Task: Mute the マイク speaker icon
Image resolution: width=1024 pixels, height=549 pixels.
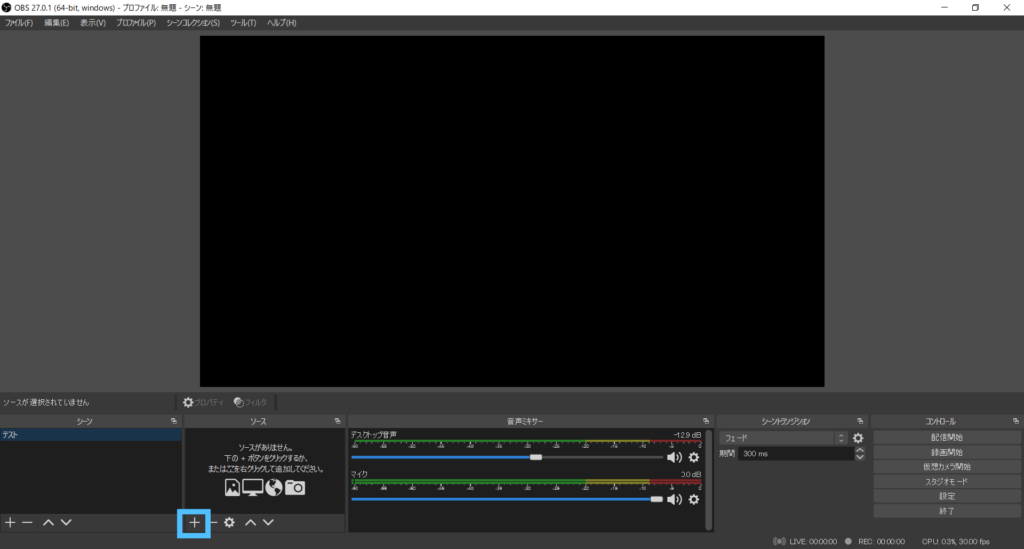Action: [x=674, y=499]
